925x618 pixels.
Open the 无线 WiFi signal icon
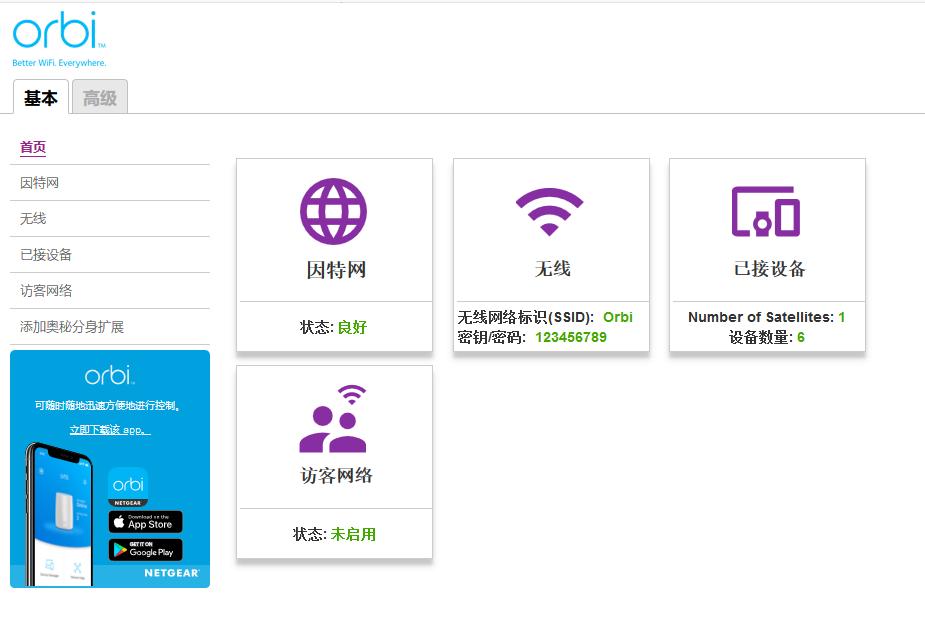(549, 212)
